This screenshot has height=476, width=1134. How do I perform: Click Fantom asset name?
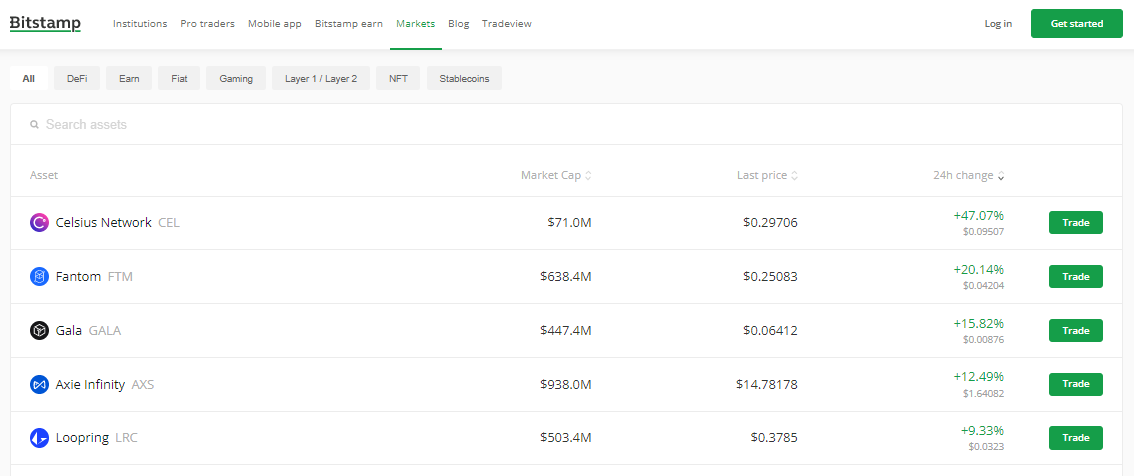click(x=78, y=276)
